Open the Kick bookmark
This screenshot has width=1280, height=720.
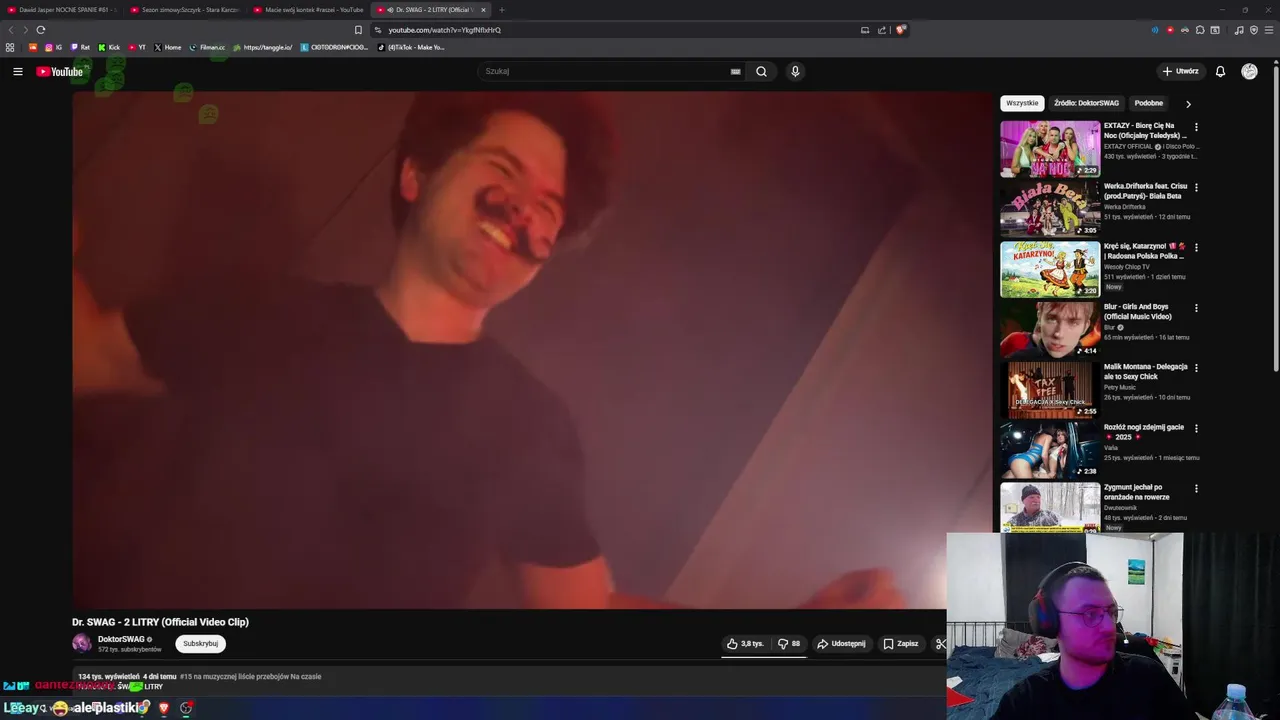tap(109, 47)
